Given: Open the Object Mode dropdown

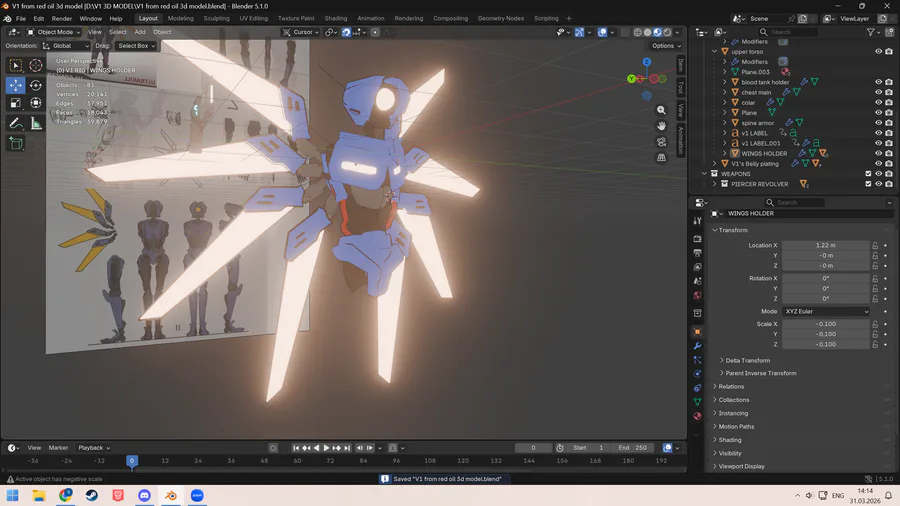Looking at the screenshot, I should tap(53, 32).
